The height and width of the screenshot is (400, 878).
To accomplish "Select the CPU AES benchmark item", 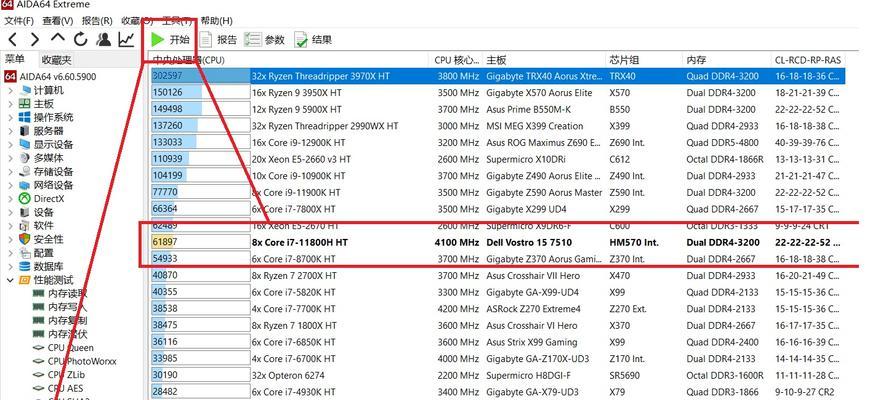I will pos(59,388).
